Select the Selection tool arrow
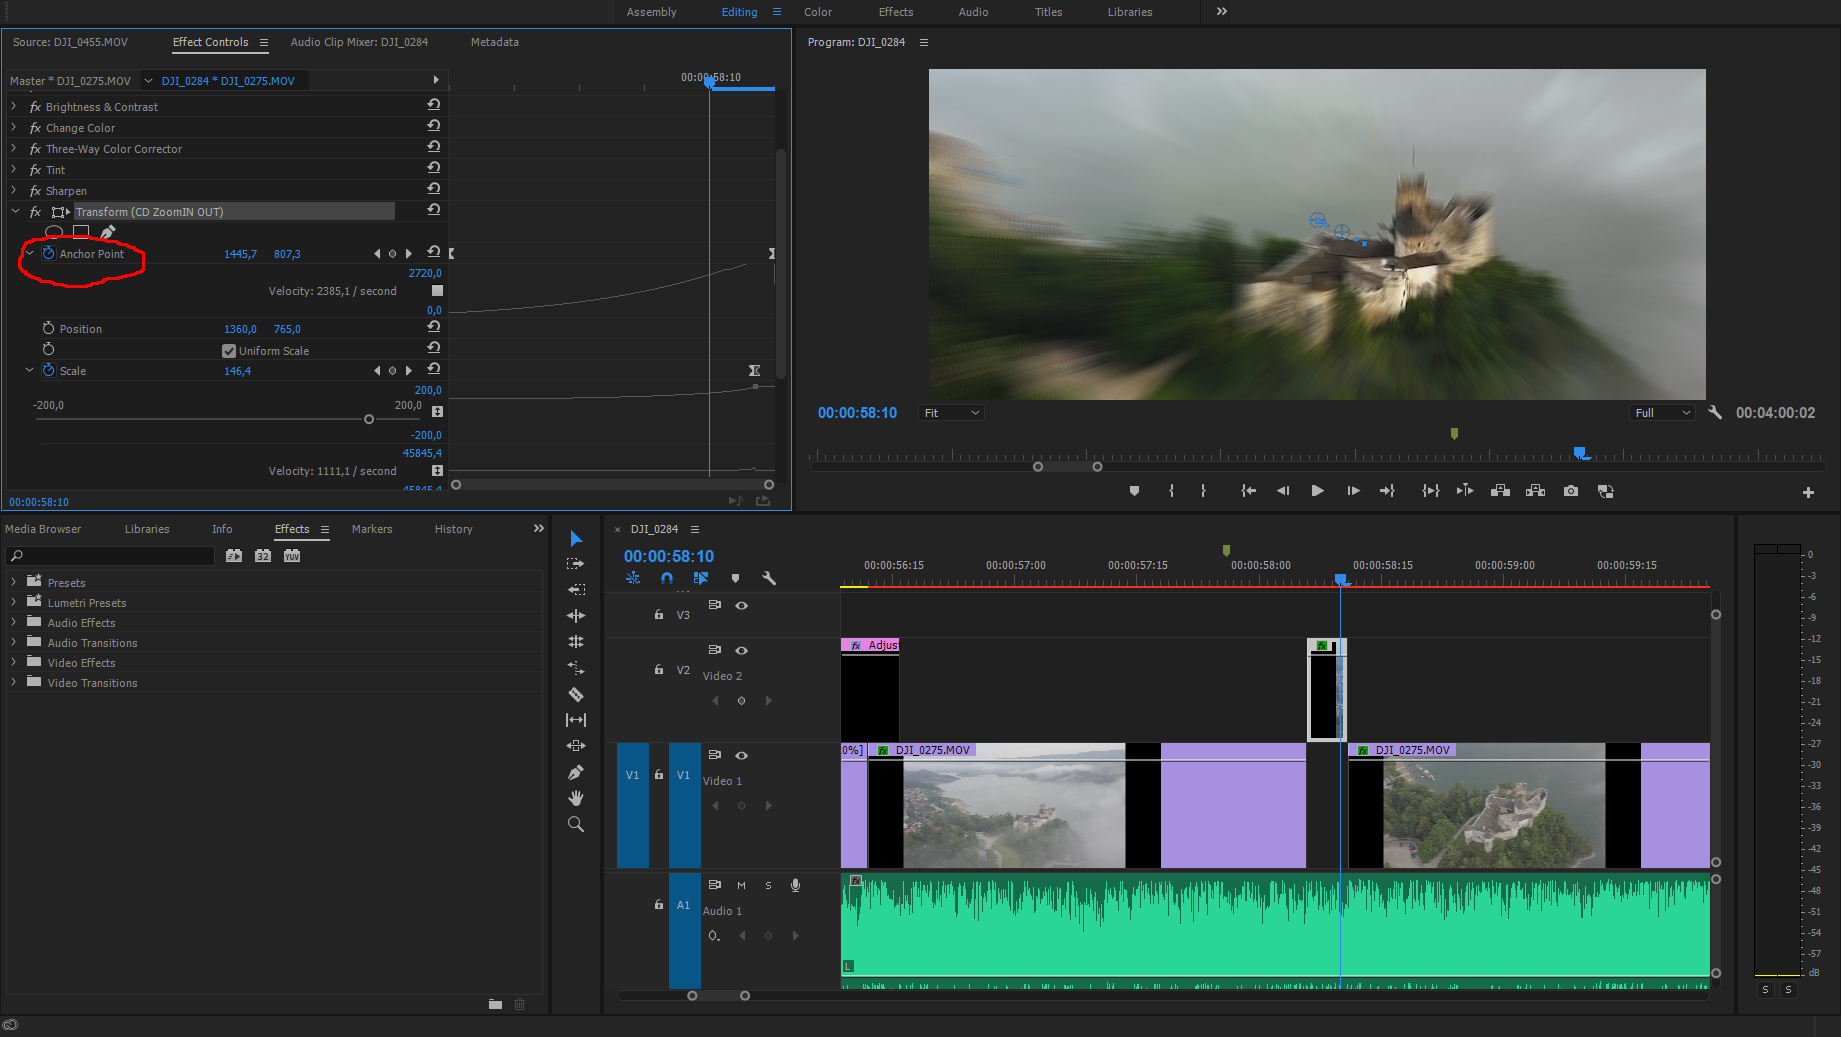This screenshot has width=1841, height=1037. pos(576,539)
